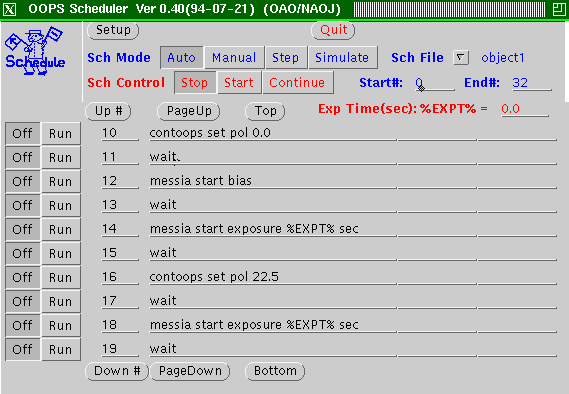Toggle Run for line 13
The height and width of the screenshot is (394, 569).
pyautogui.click(x=61, y=205)
